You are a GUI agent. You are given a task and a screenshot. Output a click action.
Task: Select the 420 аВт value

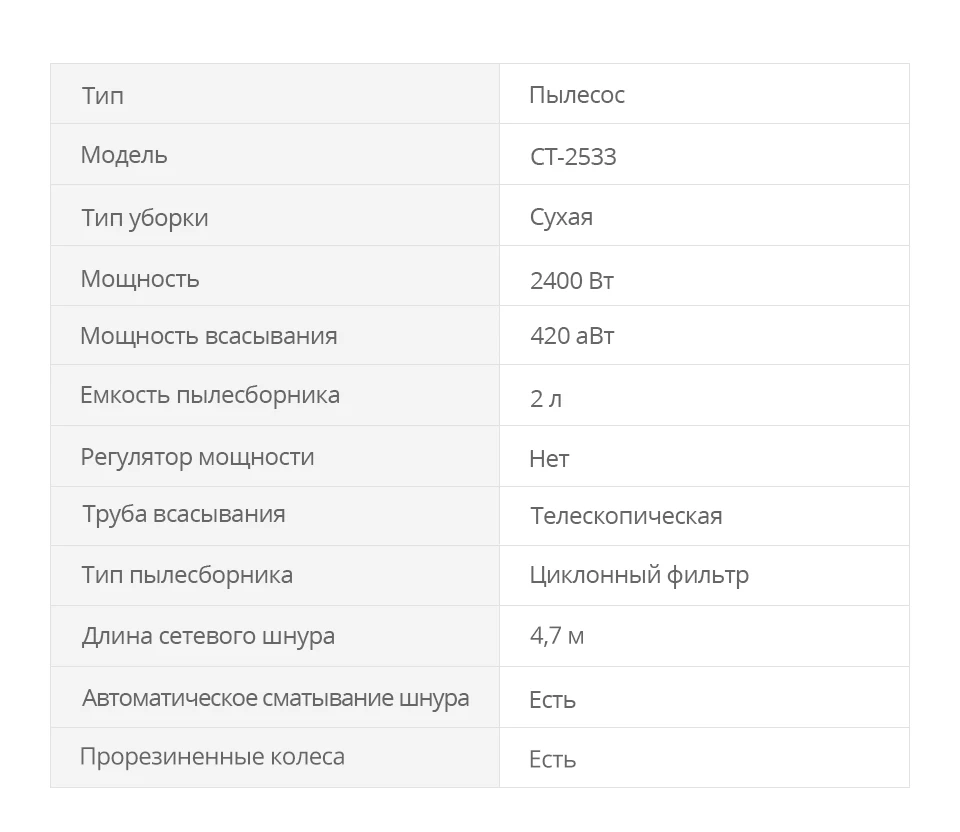click(572, 335)
